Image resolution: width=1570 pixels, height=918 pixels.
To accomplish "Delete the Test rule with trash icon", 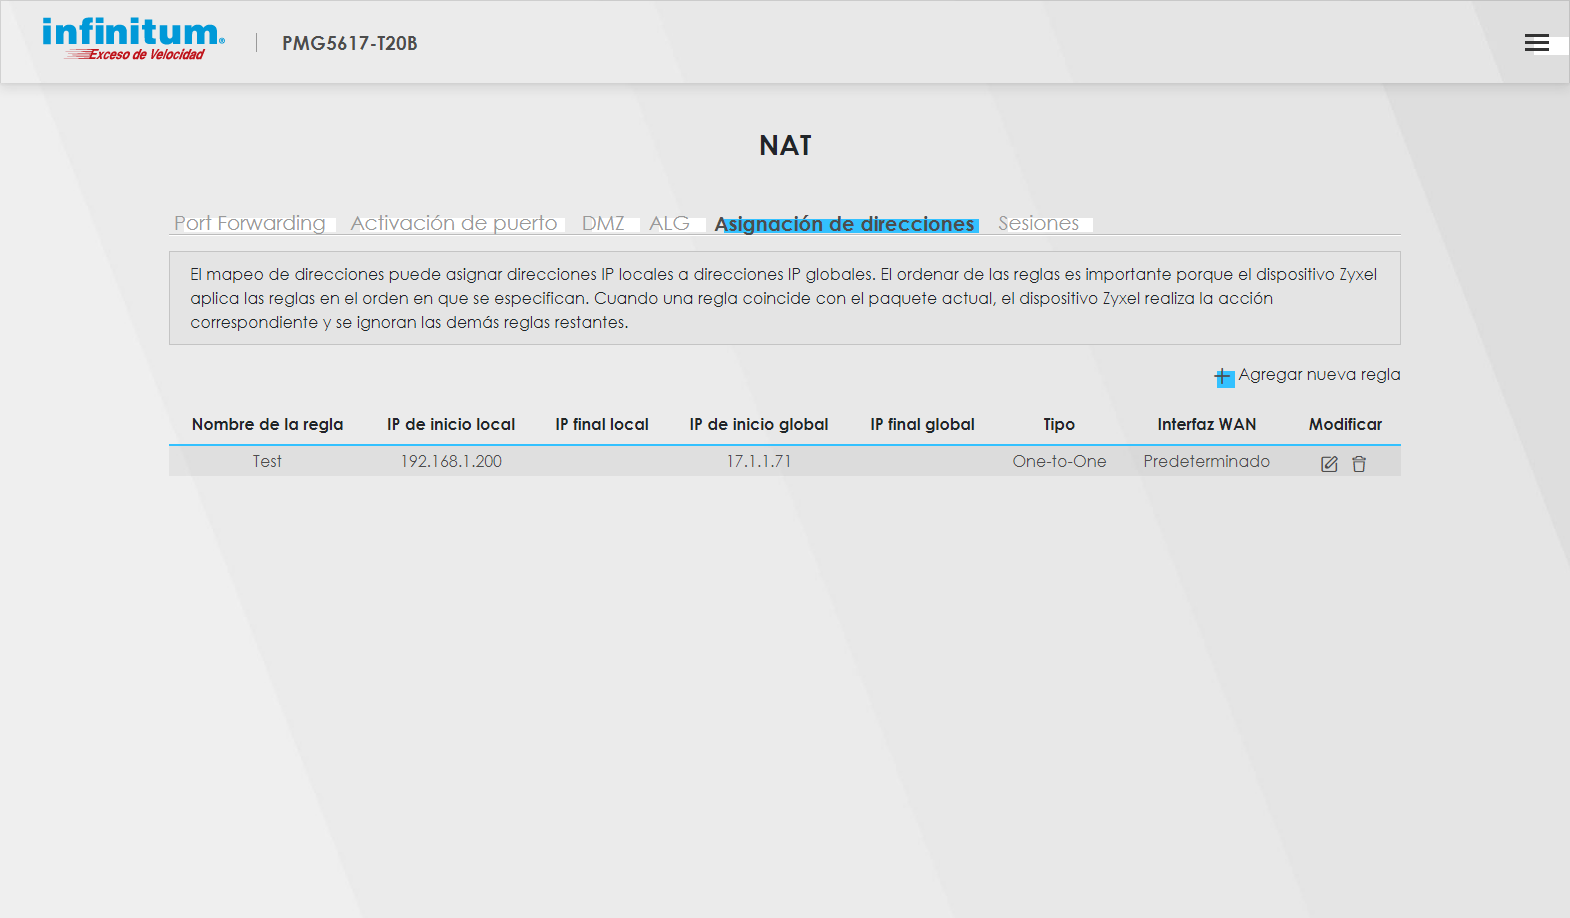I will coord(1359,464).
